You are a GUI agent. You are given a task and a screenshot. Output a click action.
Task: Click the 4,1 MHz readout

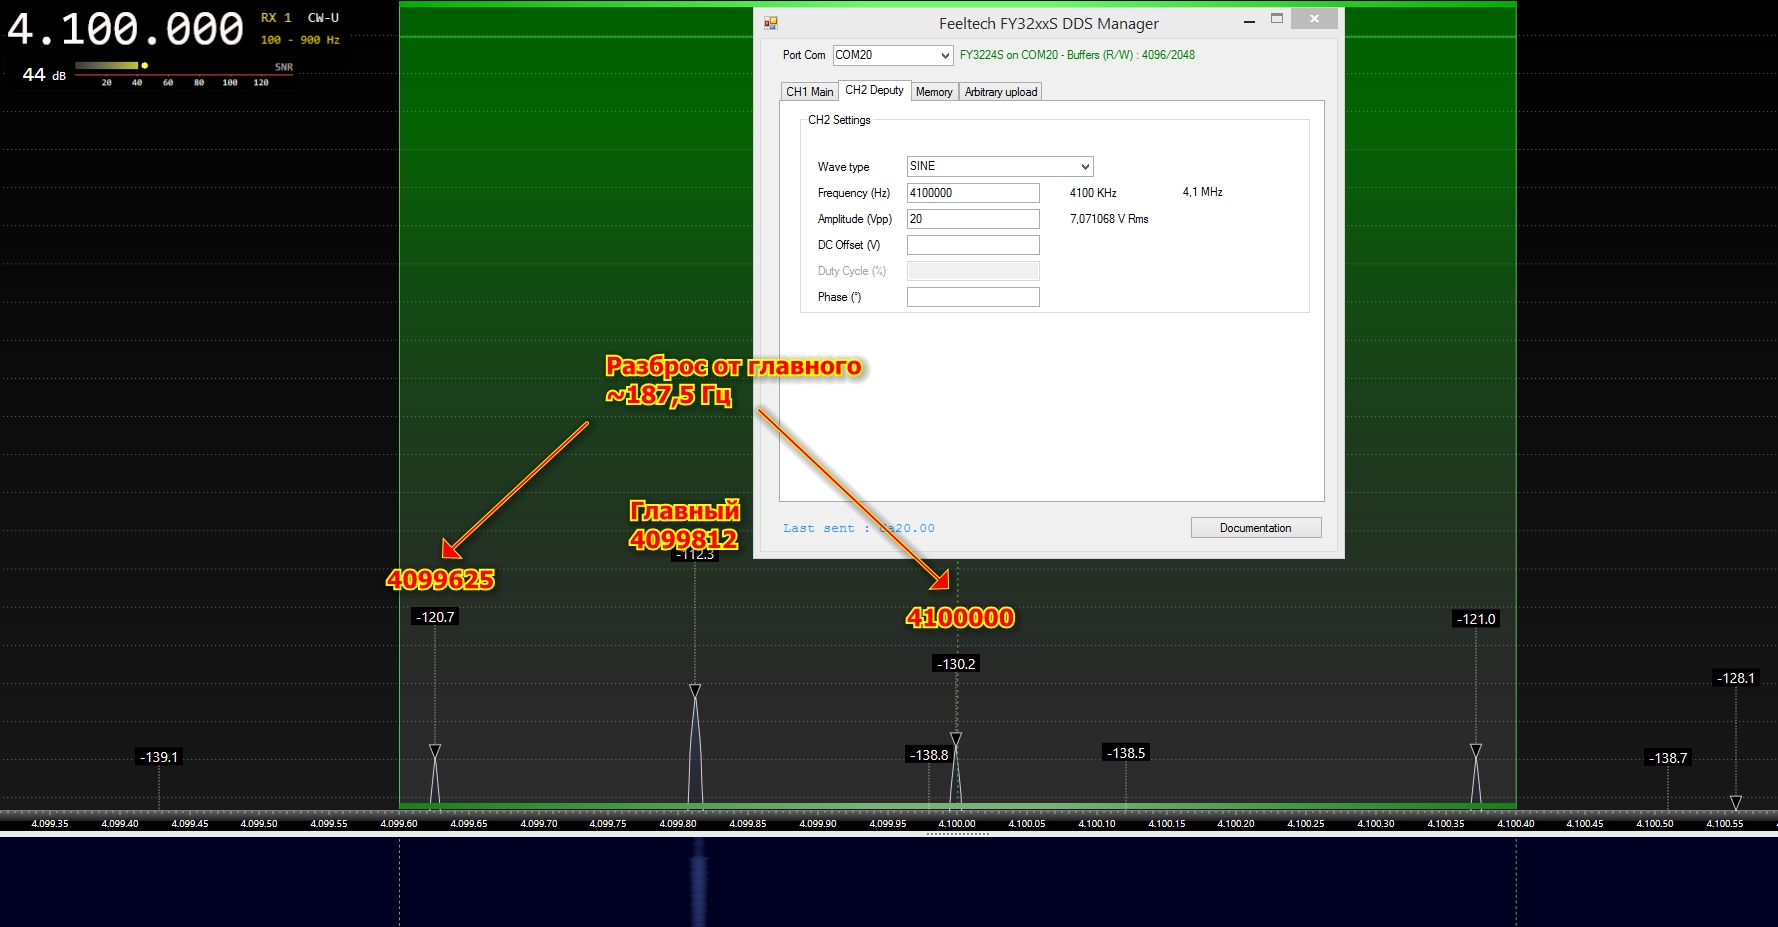click(x=1203, y=192)
